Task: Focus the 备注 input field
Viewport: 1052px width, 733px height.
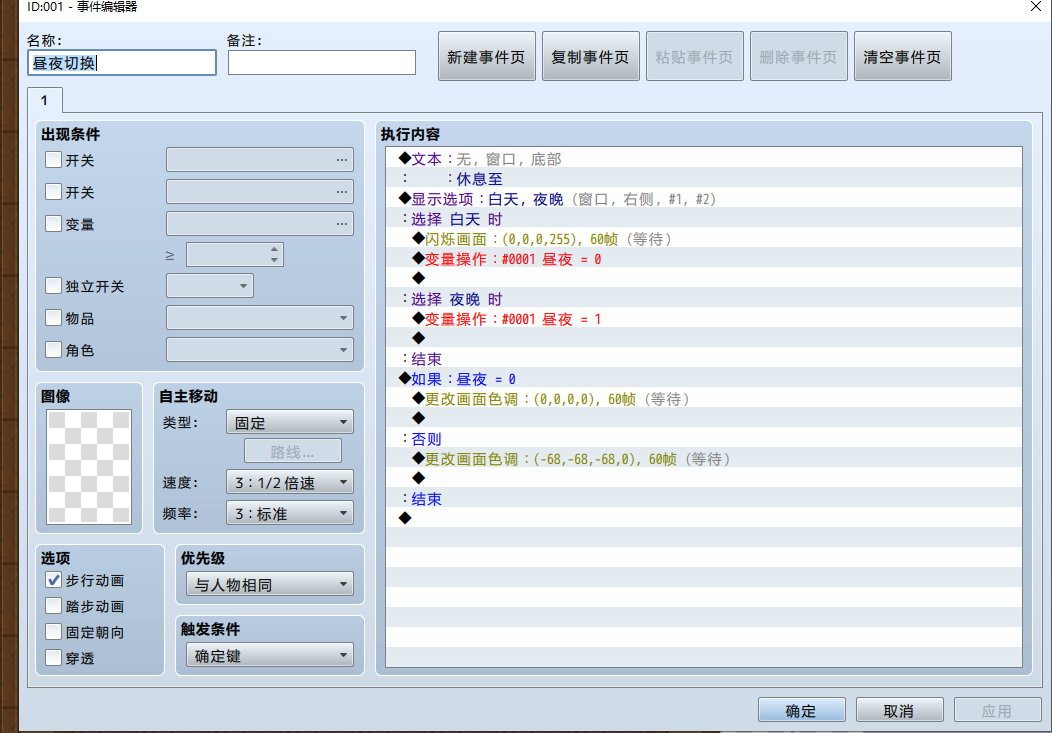Action: [x=322, y=62]
